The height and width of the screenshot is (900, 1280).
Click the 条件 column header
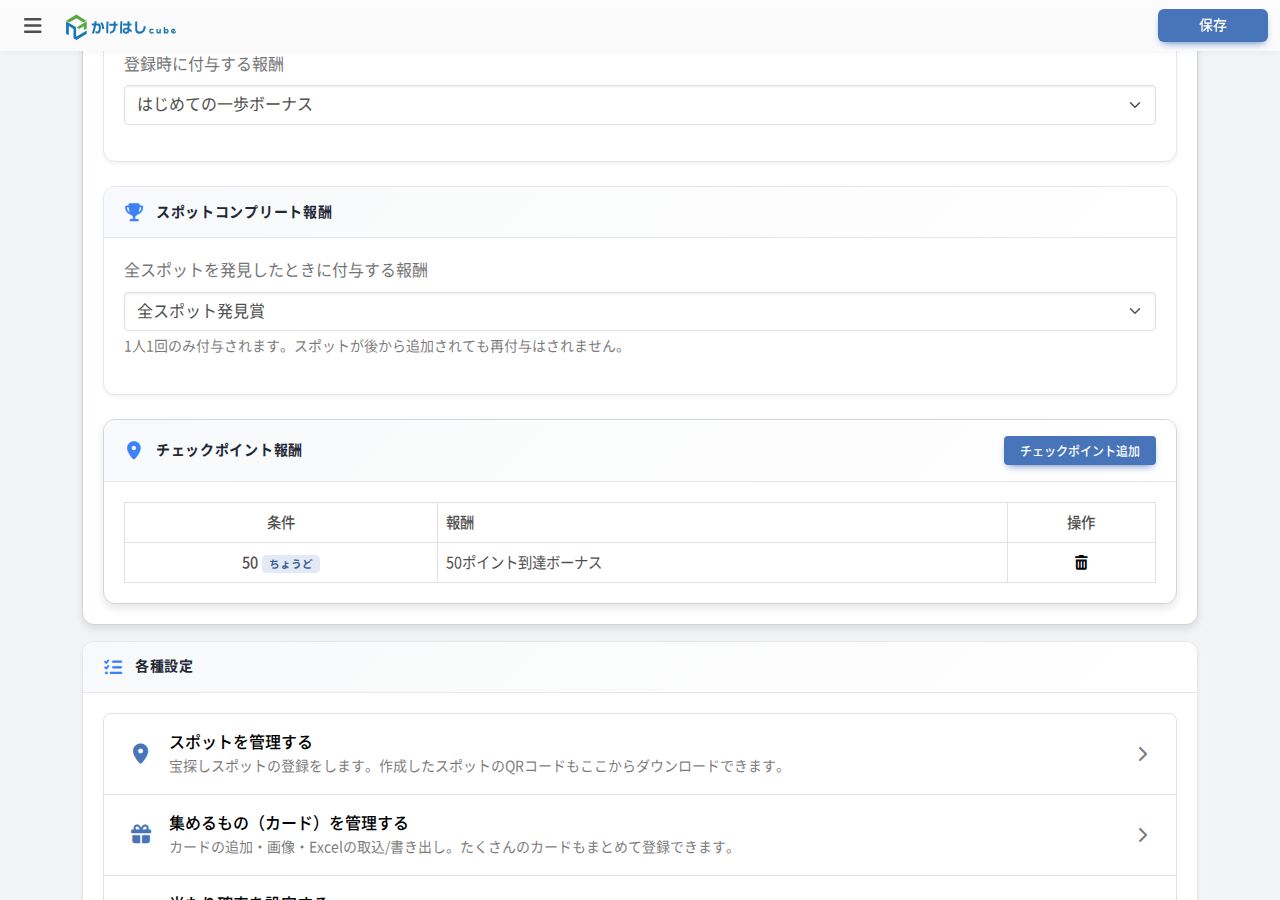[281, 523]
